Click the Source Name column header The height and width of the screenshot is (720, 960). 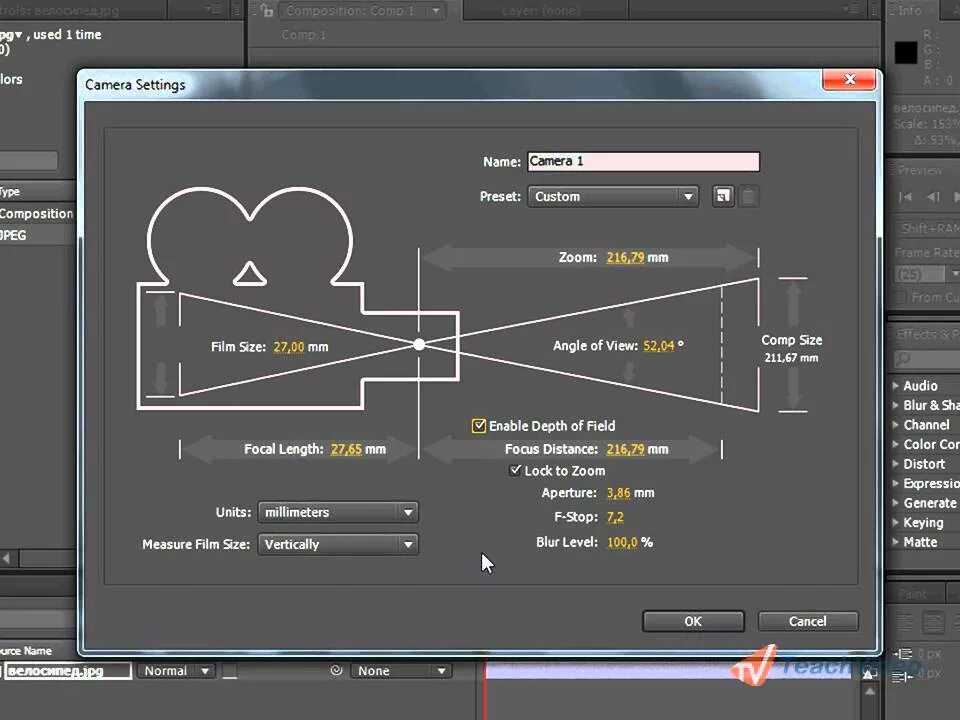[26, 651]
